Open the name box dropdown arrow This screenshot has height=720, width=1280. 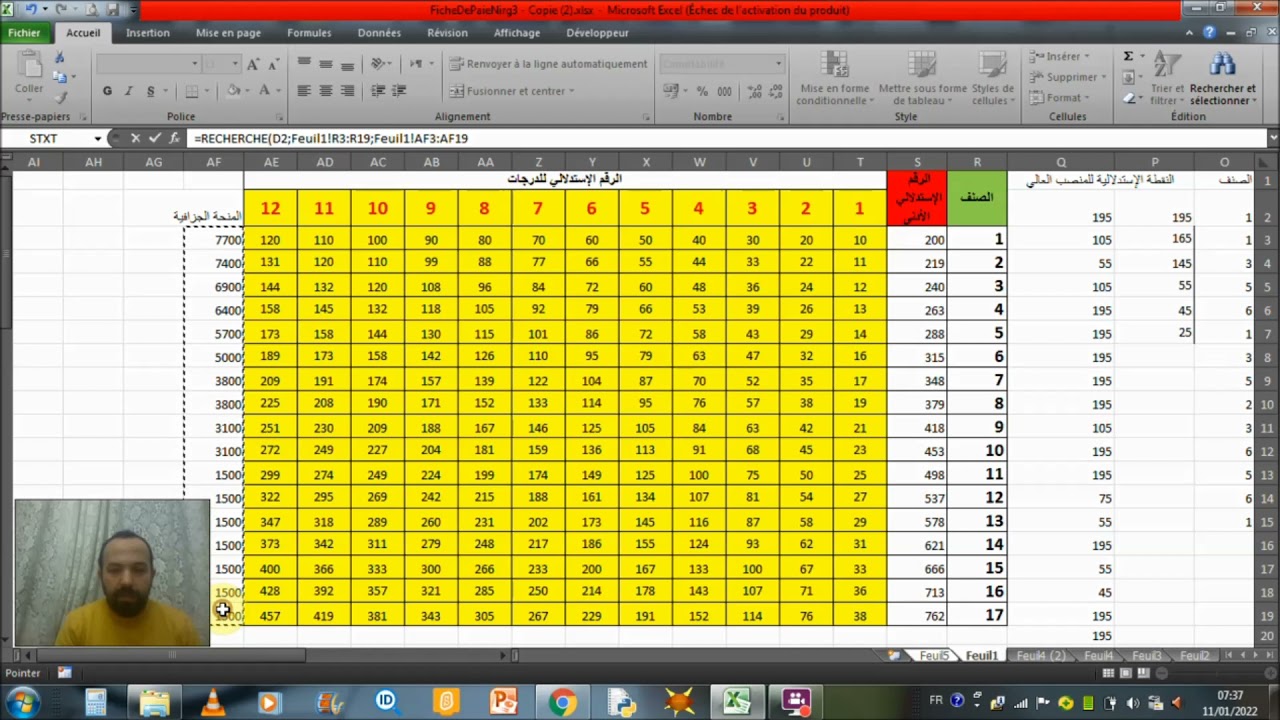click(98, 138)
